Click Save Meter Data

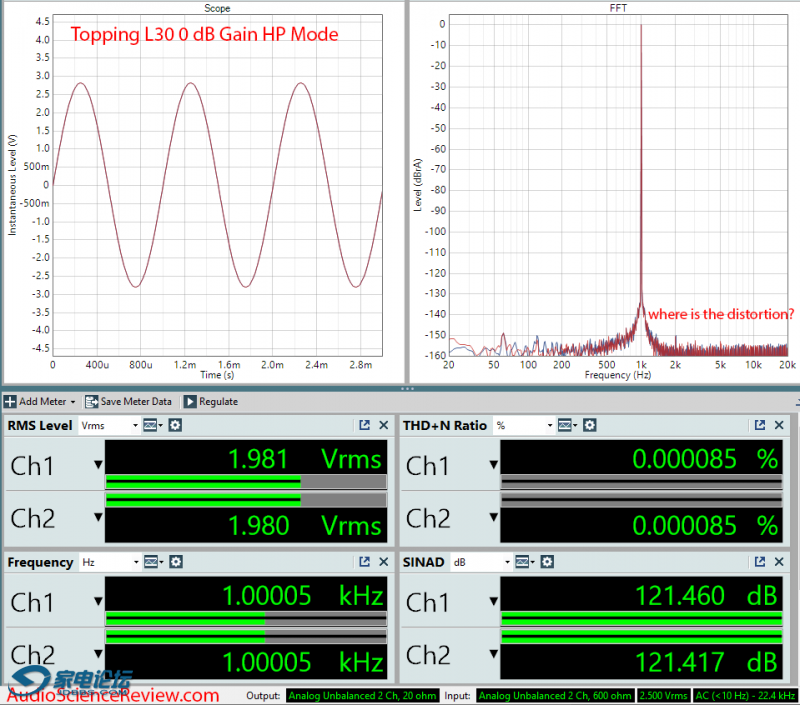pyautogui.click(x=129, y=401)
